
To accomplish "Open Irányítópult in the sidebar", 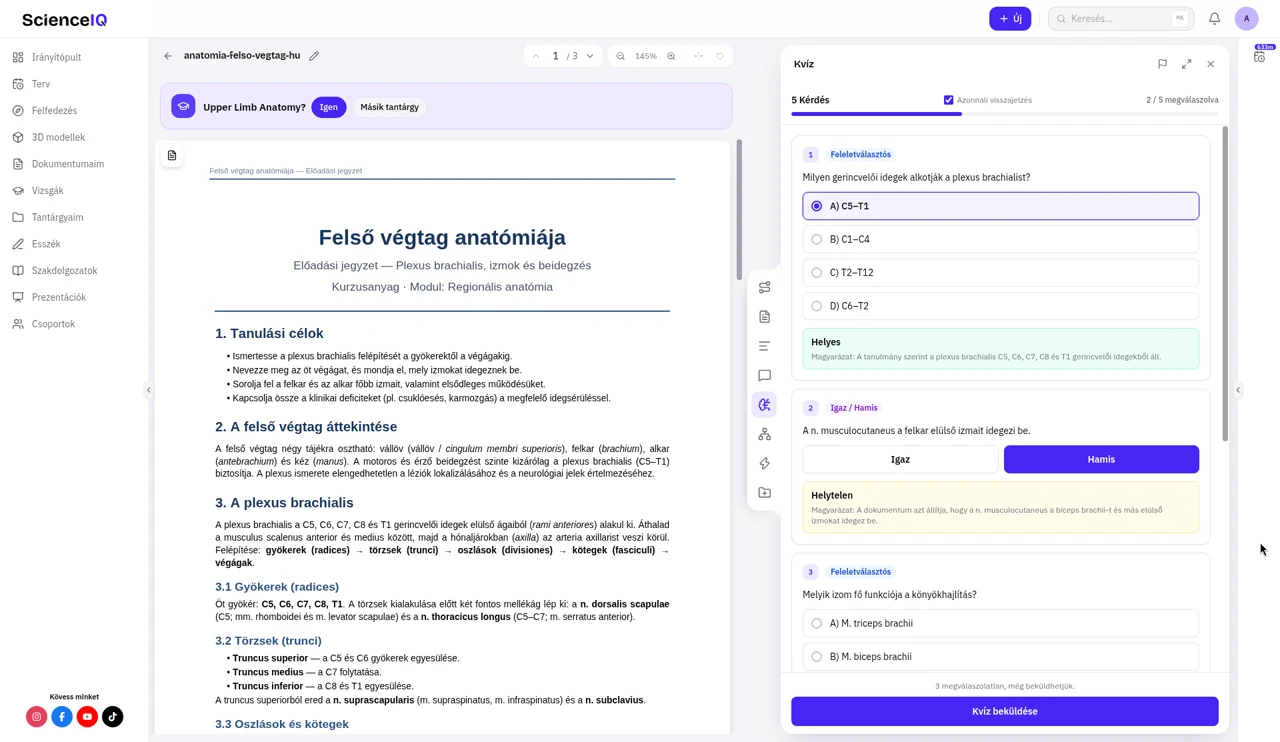I will click(56, 58).
